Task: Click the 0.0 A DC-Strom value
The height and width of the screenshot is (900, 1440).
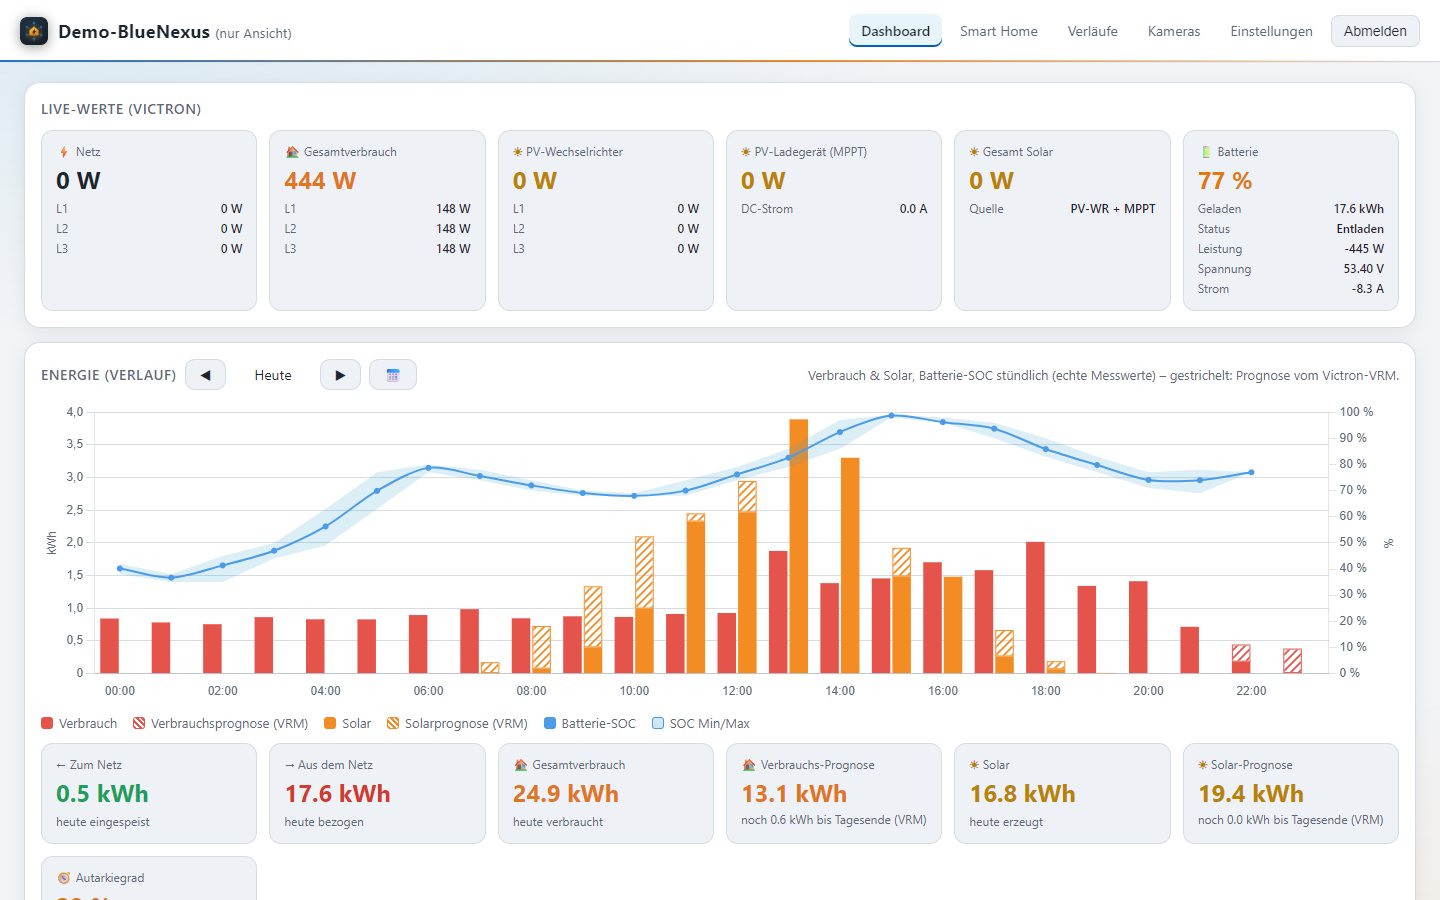Action: [913, 209]
